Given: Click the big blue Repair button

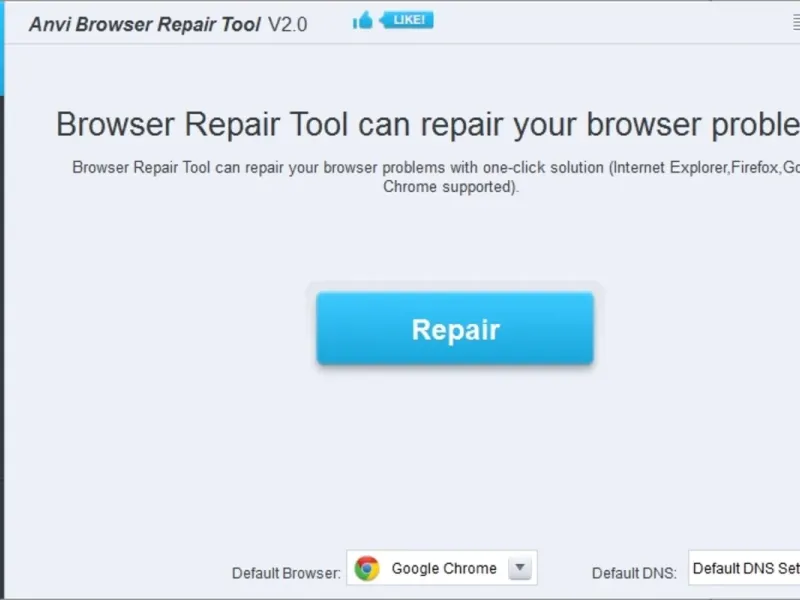Looking at the screenshot, I should pos(455,328).
